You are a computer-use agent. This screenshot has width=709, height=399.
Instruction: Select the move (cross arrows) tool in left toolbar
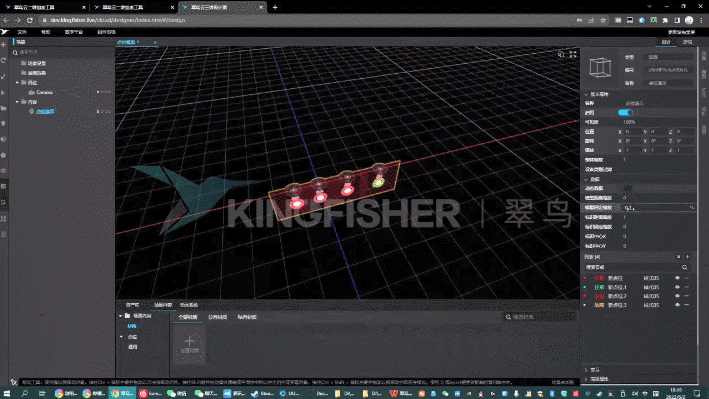(4, 45)
